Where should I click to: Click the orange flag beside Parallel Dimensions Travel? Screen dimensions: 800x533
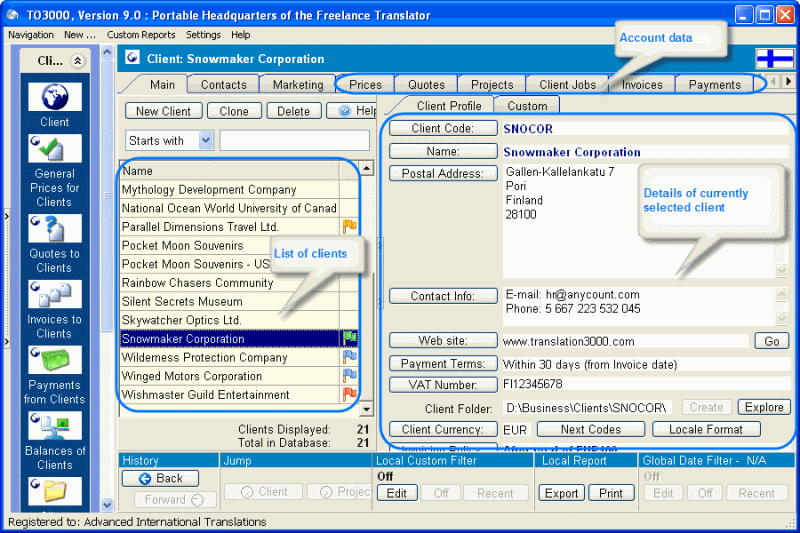(x=349, y=226)
